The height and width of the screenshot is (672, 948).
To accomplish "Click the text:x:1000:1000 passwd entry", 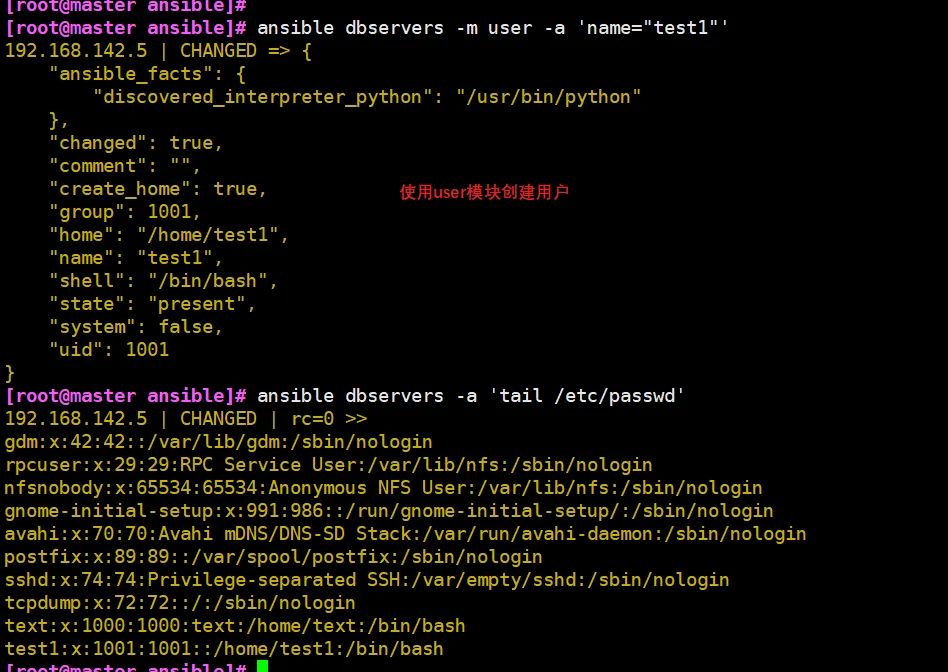I will (235, 625).
